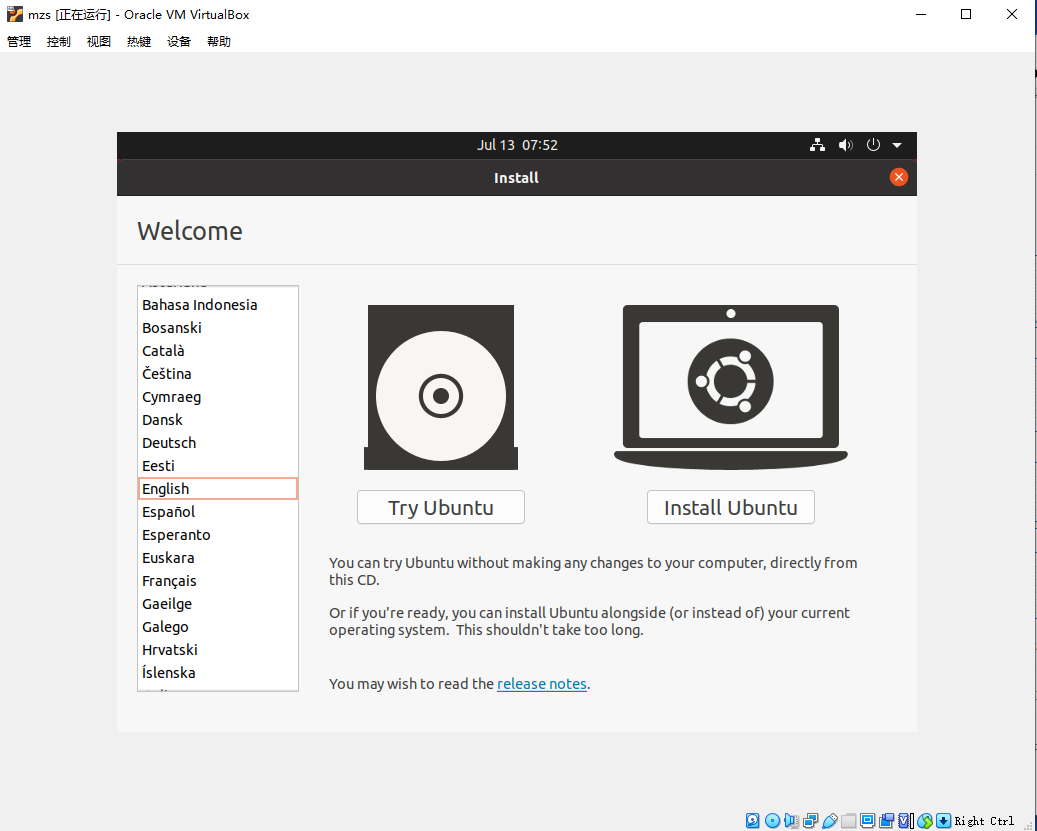The height and width of the screenshot is (831, 1037).
Task: Close the Install window with orange X
Action: point(898,177)
